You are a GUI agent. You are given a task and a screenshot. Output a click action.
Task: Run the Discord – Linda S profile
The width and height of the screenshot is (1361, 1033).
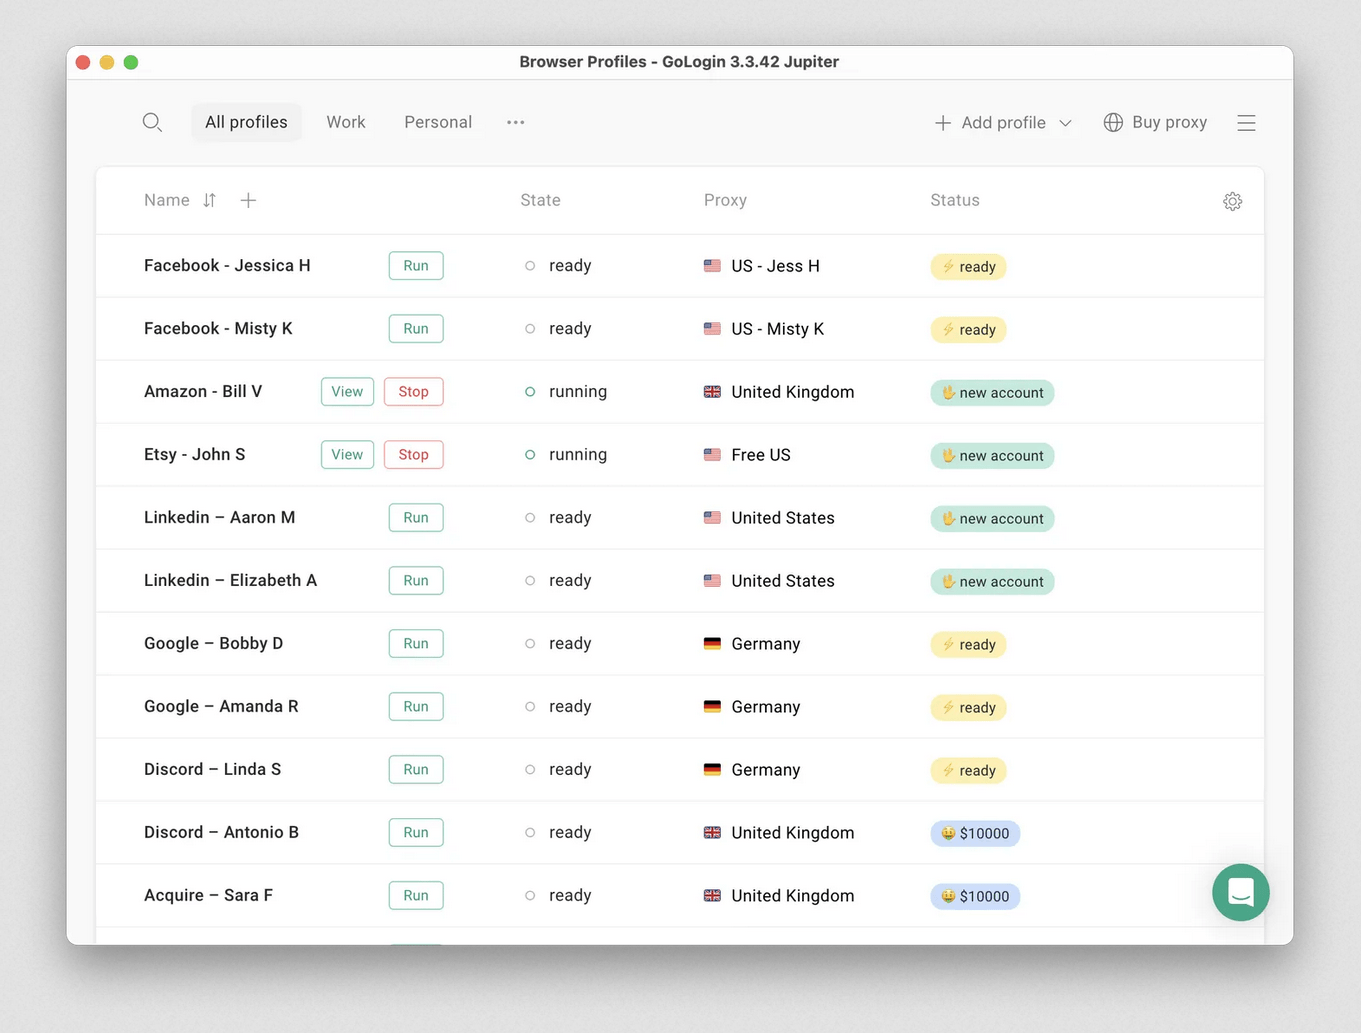416,770
